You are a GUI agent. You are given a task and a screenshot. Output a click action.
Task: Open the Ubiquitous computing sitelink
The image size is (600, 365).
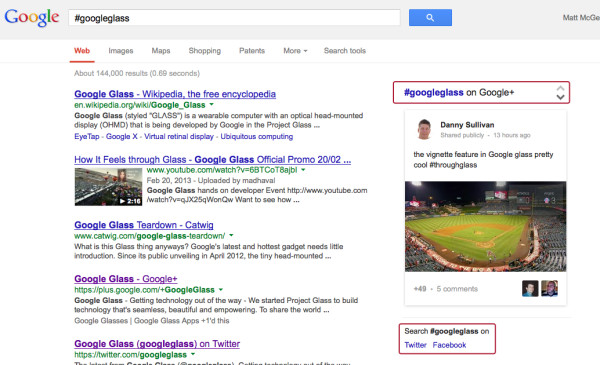click(257, 136)
